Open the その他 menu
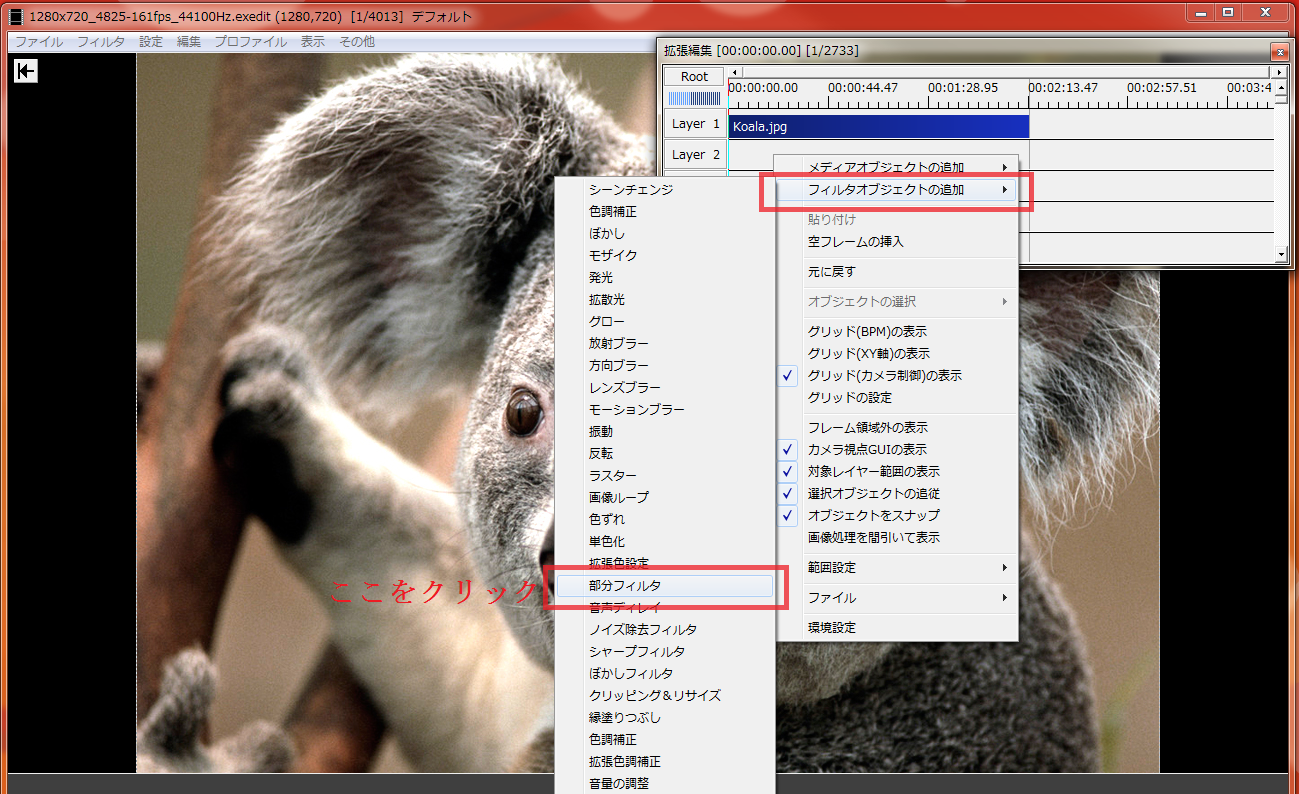 coord(357,42)
